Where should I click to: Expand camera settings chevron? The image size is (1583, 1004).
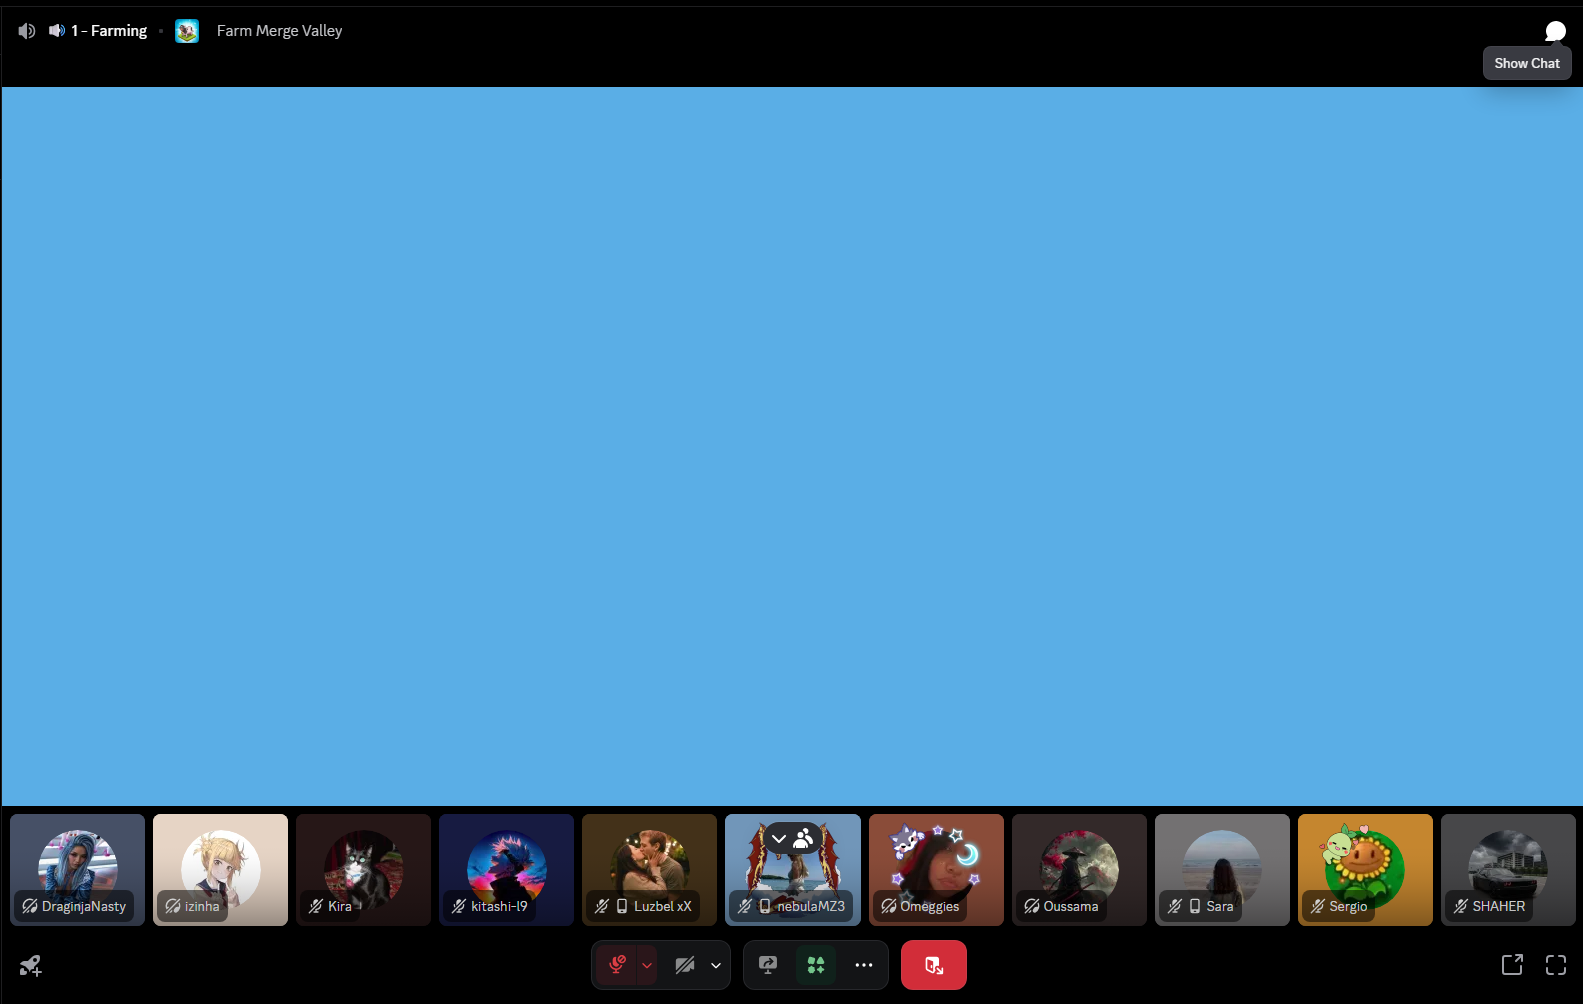click(x=716, y=965)
